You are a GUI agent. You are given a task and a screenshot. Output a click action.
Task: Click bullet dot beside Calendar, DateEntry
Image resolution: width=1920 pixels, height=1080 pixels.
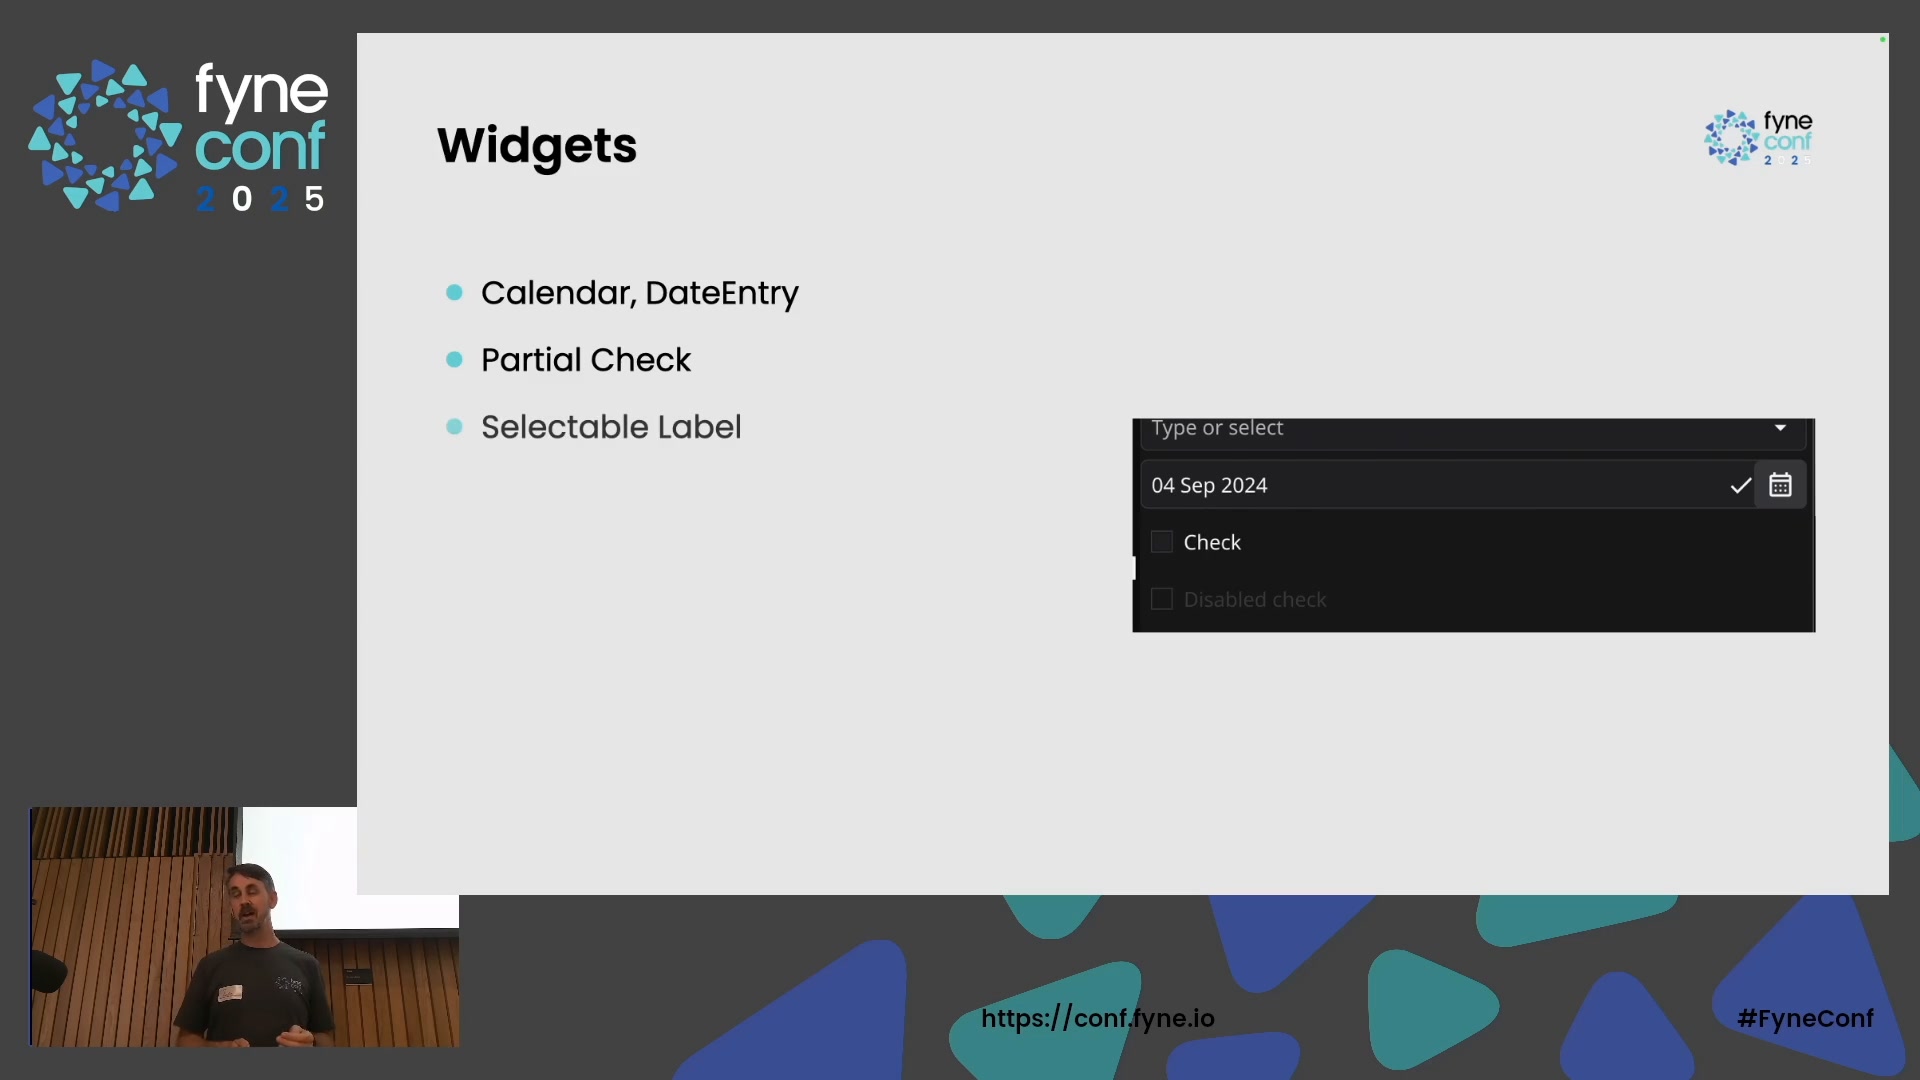click(x=454, y=293)
